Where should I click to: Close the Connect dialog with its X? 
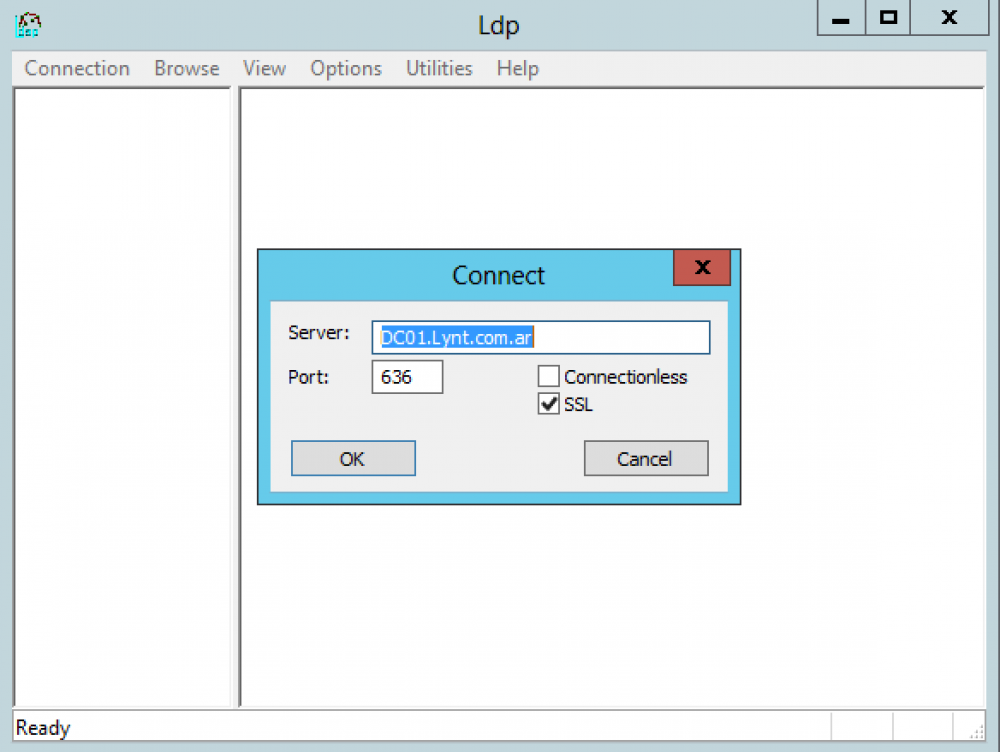tap(701, 268)
